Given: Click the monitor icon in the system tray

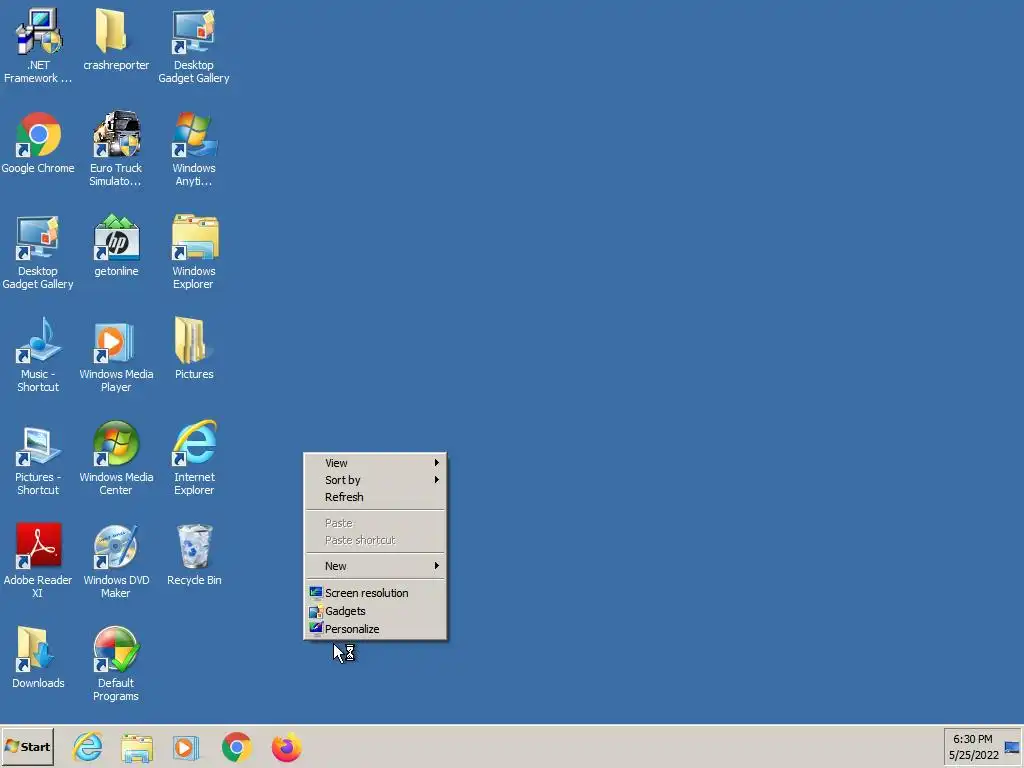Looking at the screenshot, I should point(1012,747).
